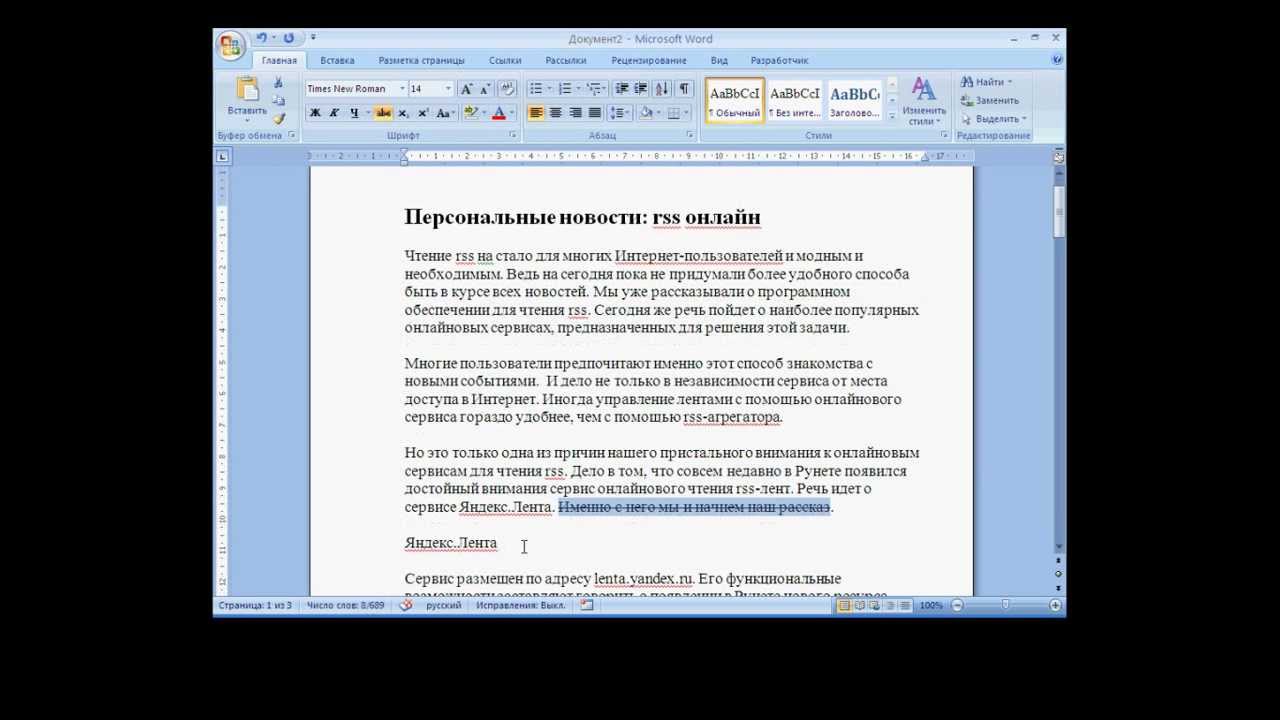1280x720 pixels.
Task: Open the Рецензирование tab
Action: [x=649, y=60]
